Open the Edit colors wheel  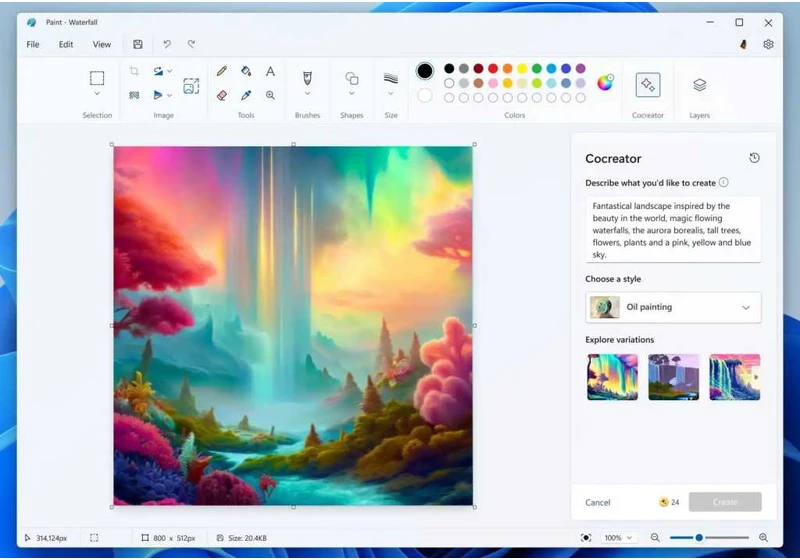(605, 82)
